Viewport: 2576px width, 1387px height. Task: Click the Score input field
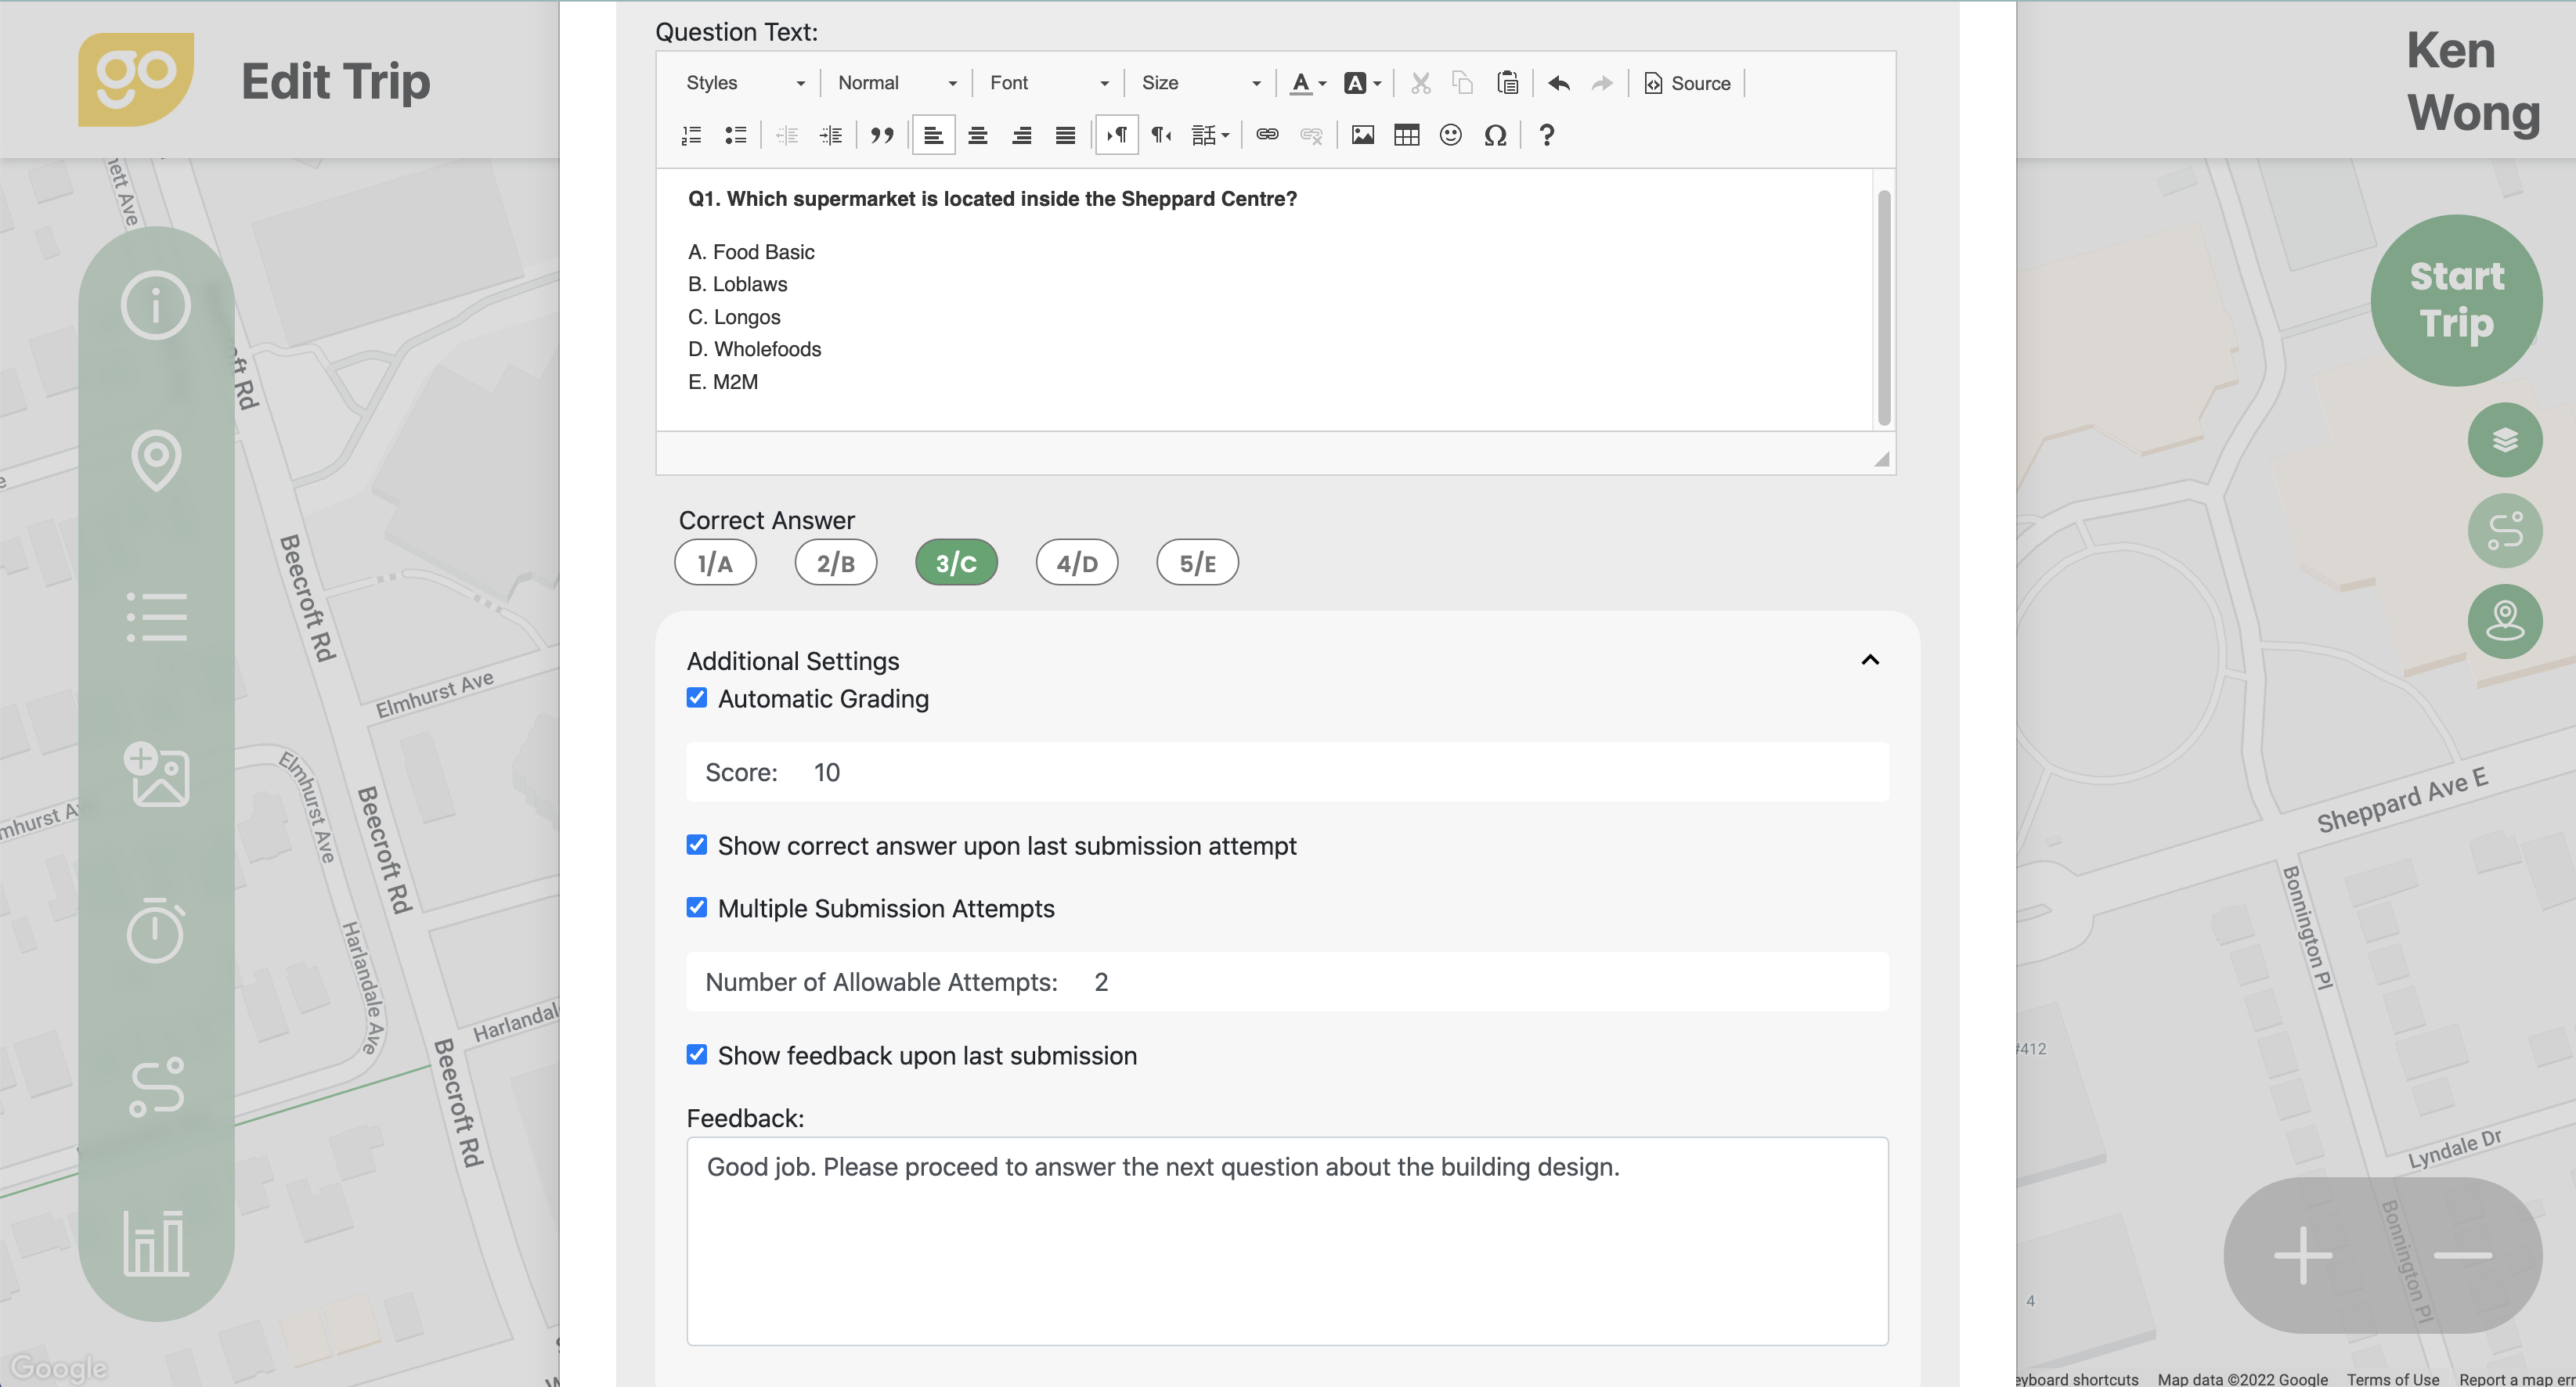pos(1287,772)
